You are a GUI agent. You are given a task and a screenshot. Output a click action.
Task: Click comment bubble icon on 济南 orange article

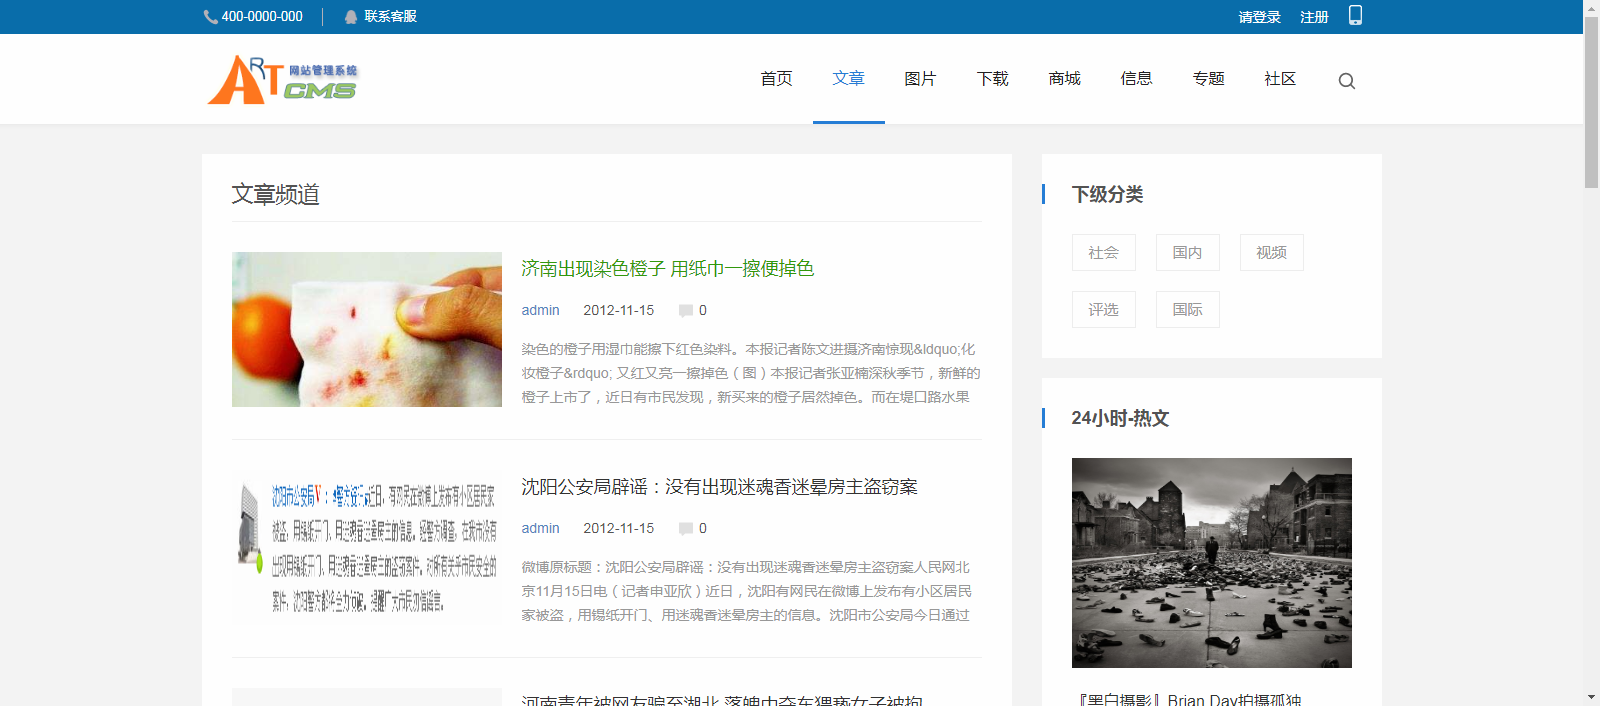pyautogui.click(x=686, y=310)
